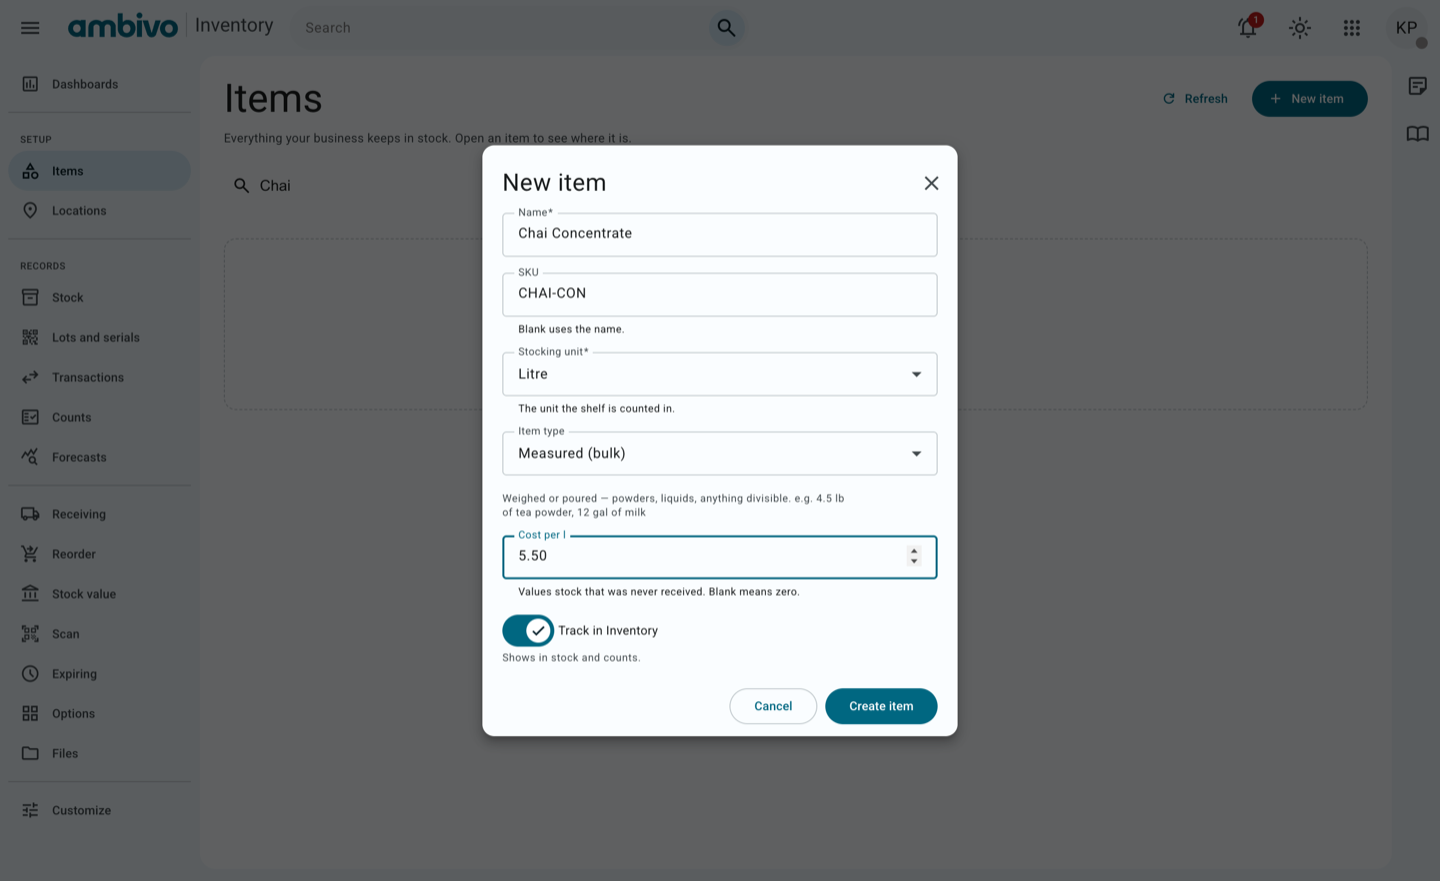
Task: View Expiring items
Action: pos(99,674)
